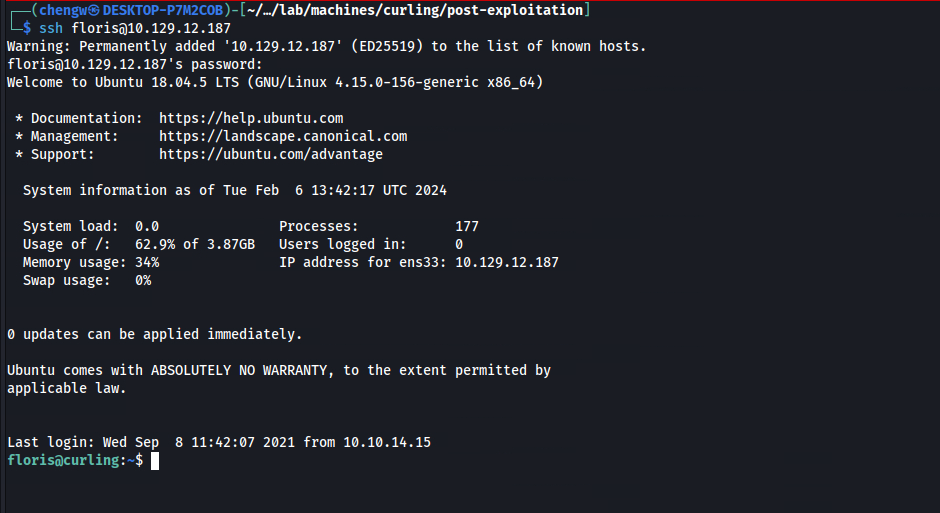This screenshot has height=513, width=940.
Task: Click the floris@10.129.12.187 SSH target argument
Action: click(151, 28)
